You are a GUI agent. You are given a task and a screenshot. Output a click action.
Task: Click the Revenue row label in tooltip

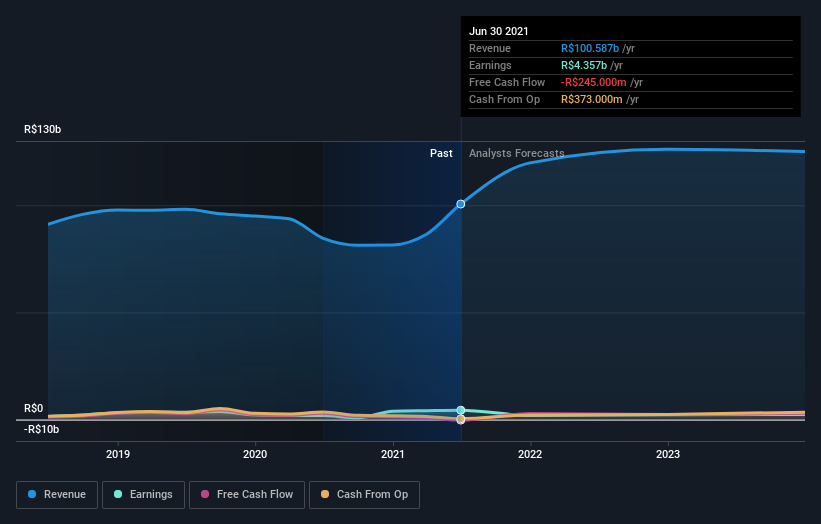pos(490,48)
